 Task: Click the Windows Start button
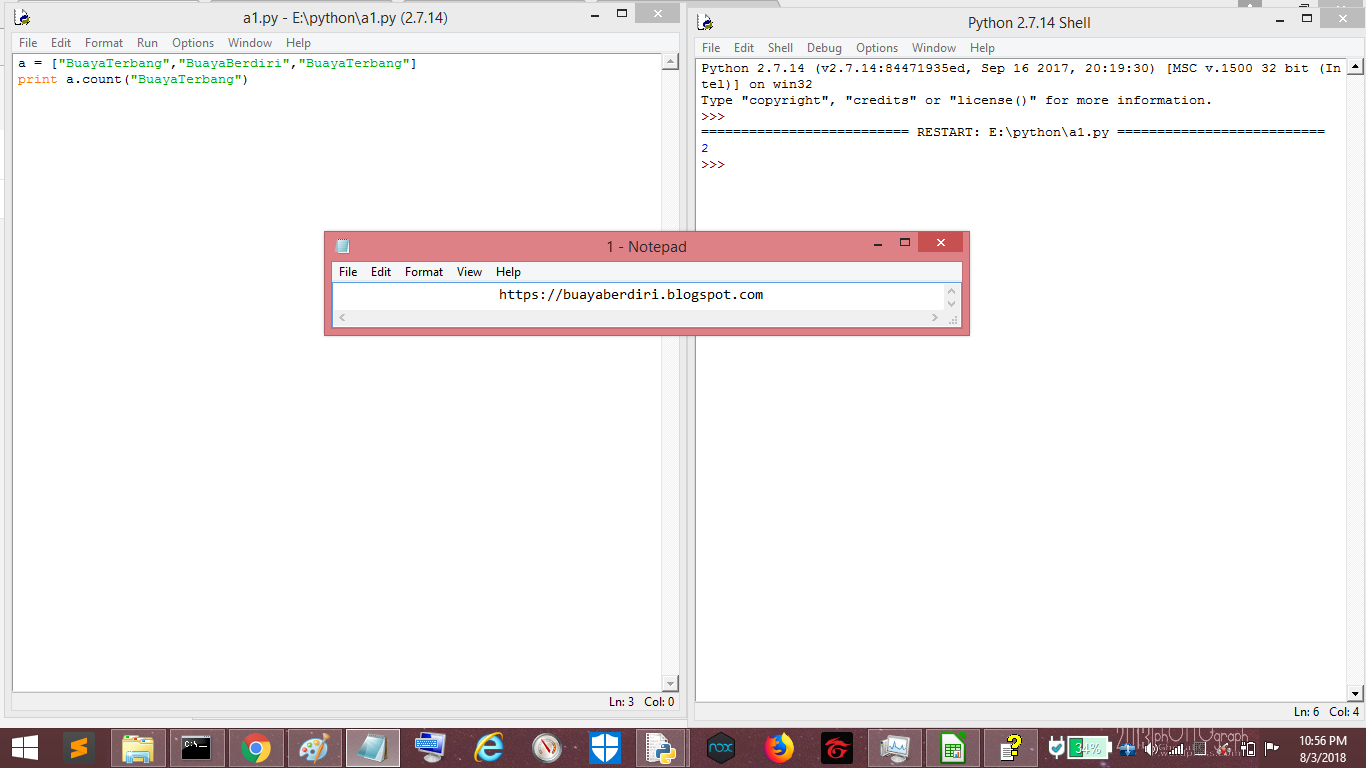(24, 747)
